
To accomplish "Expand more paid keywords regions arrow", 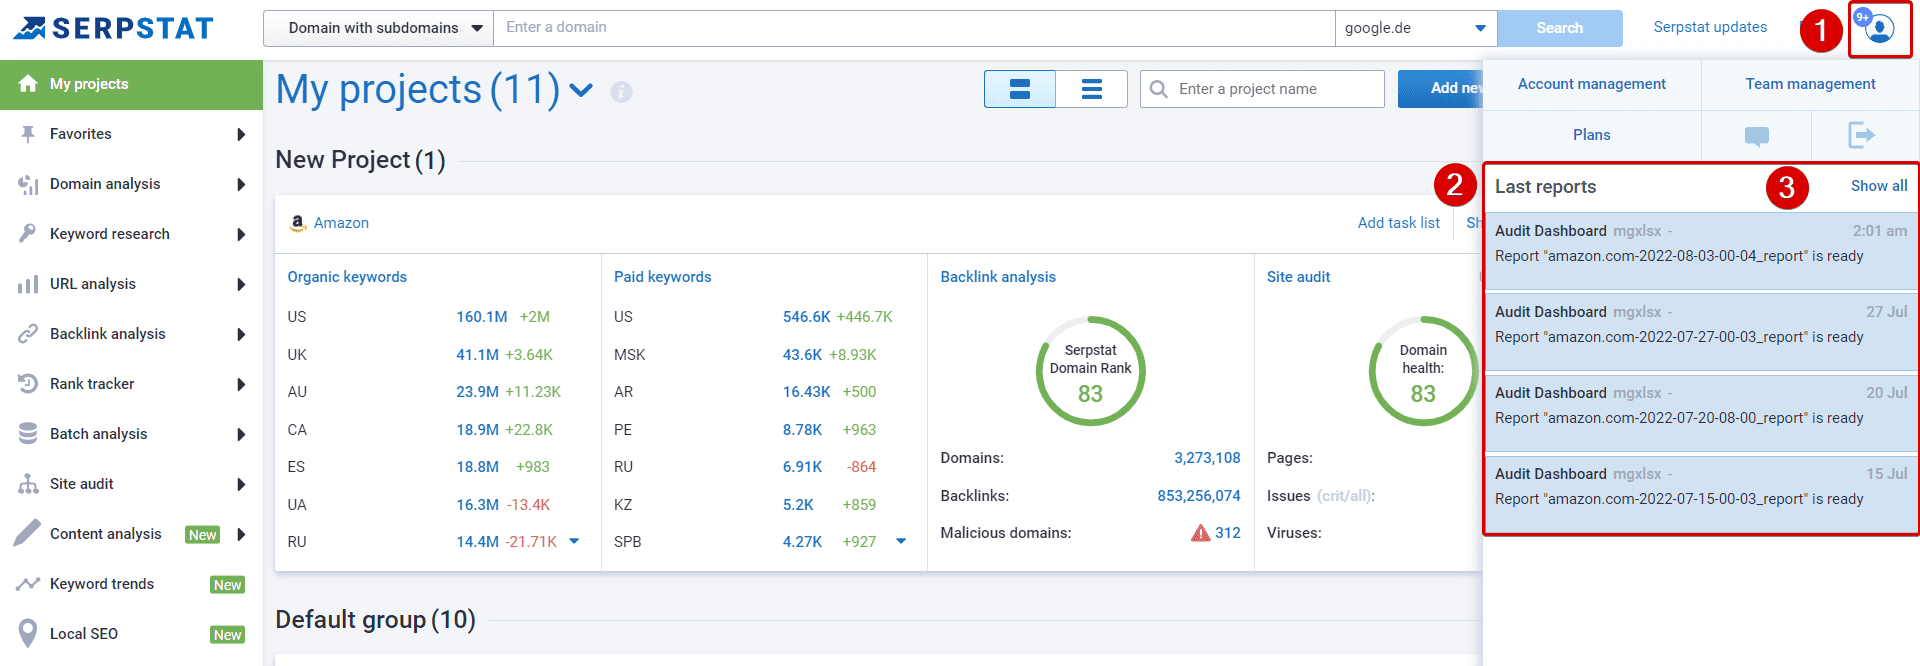I will click(x=901, y=541).
